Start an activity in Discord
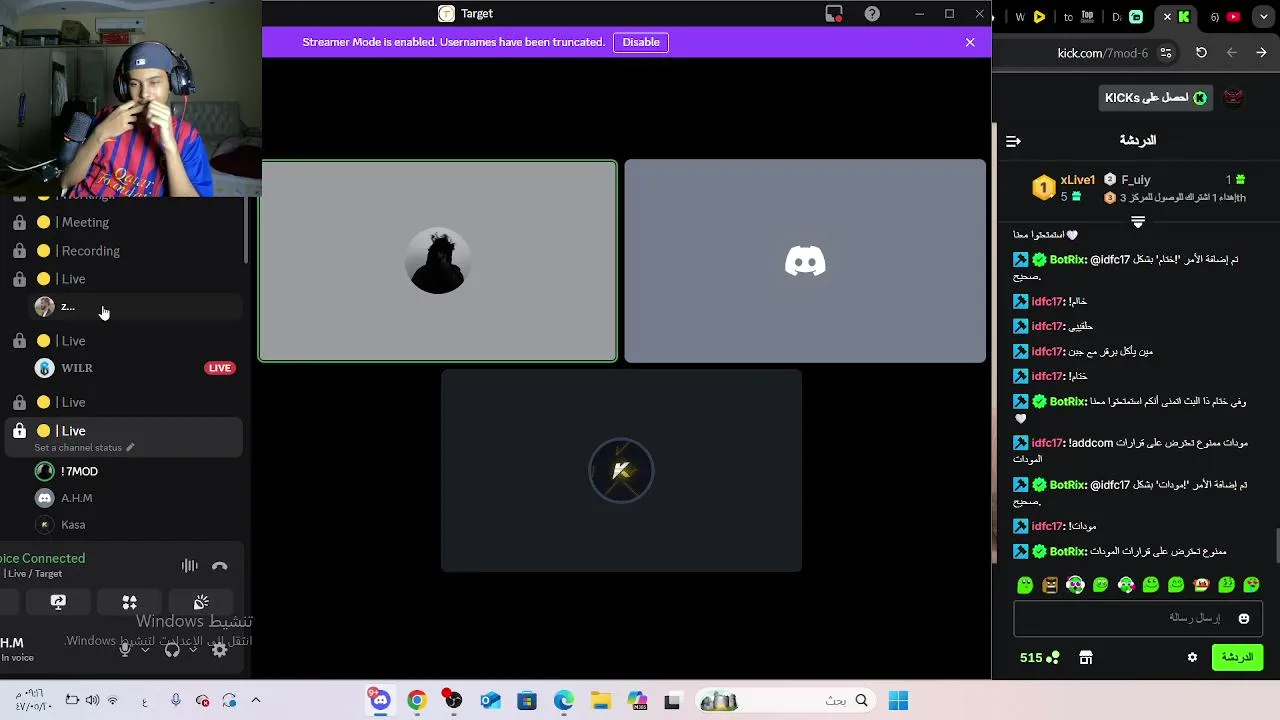Image resolution: width=1280 pixels, height=720 pixels. pyautogui.click(x=130, y=602)
